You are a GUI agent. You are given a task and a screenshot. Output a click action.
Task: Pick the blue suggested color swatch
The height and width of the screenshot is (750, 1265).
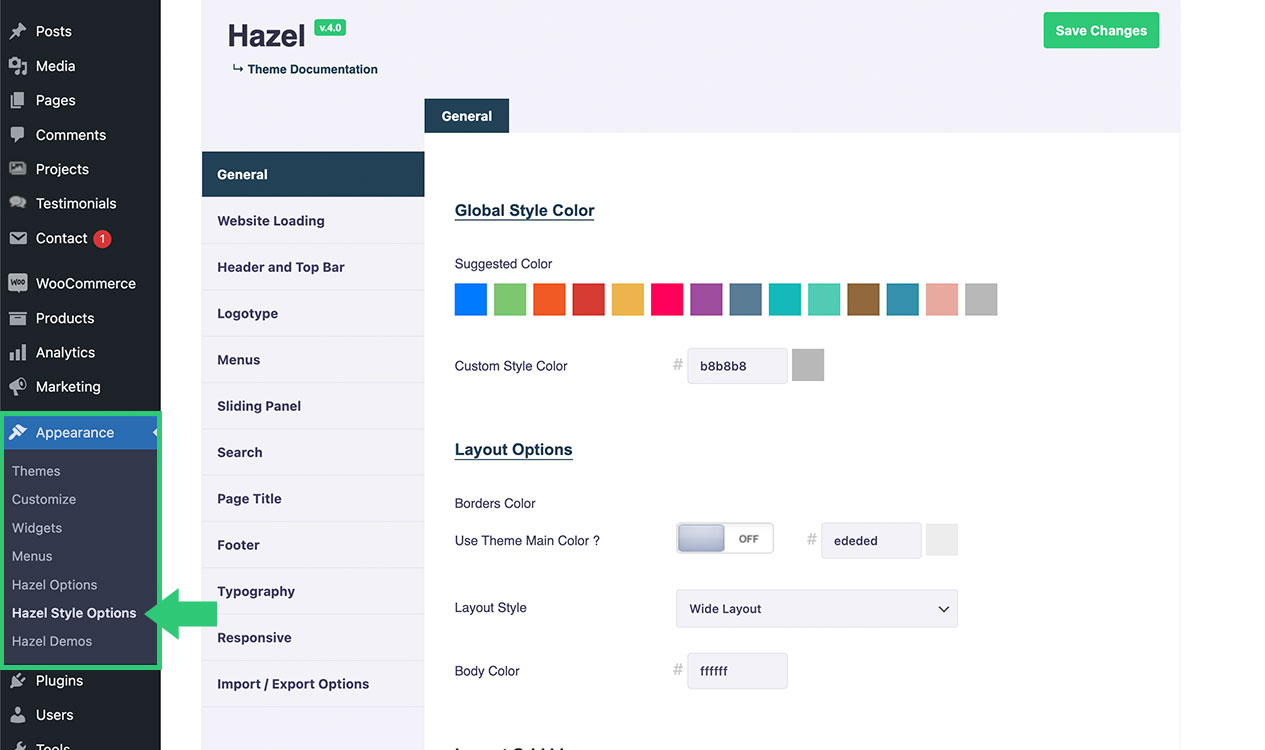click(x=471, y=300)
